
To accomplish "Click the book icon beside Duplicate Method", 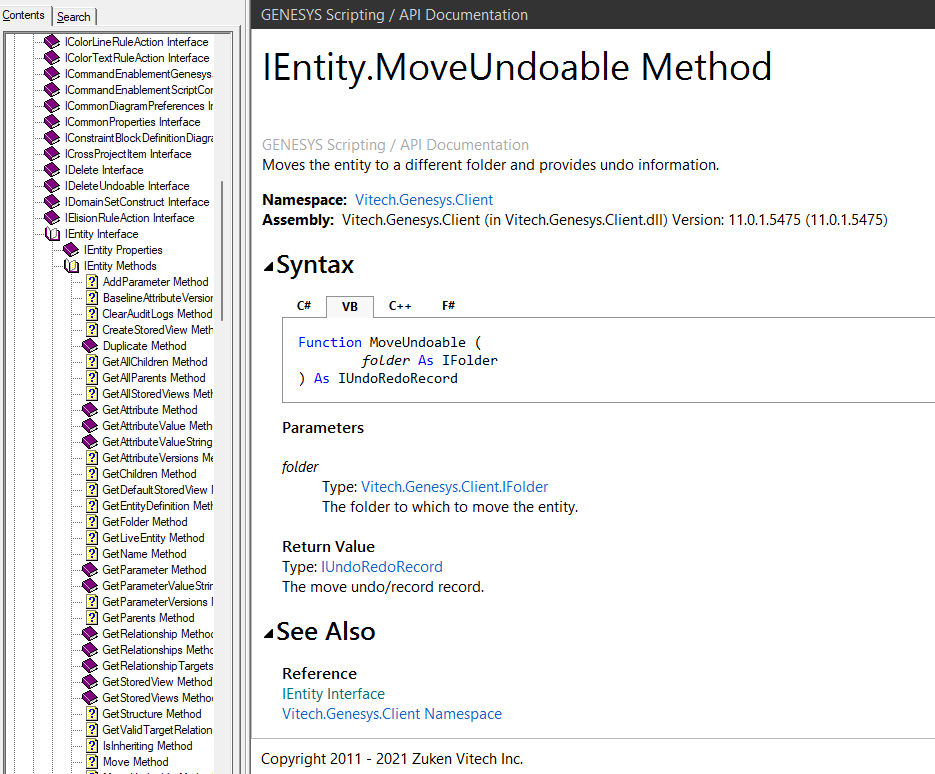I will pyautogui.click(x=90, y=346).
